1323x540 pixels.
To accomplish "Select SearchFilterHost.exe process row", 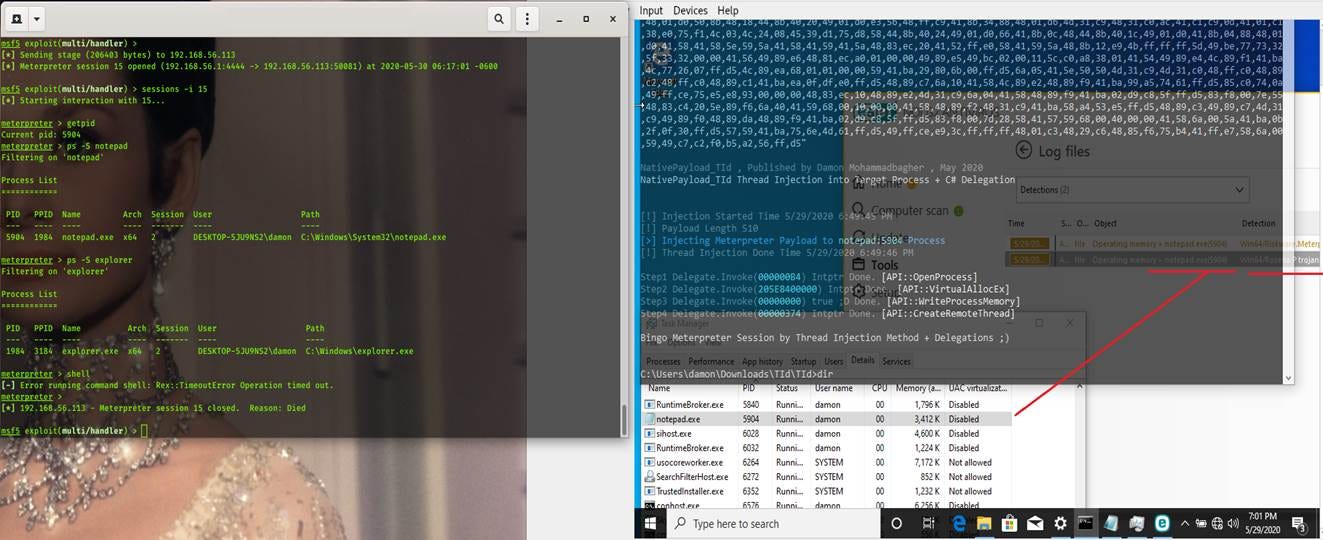I will coord(828,477).
